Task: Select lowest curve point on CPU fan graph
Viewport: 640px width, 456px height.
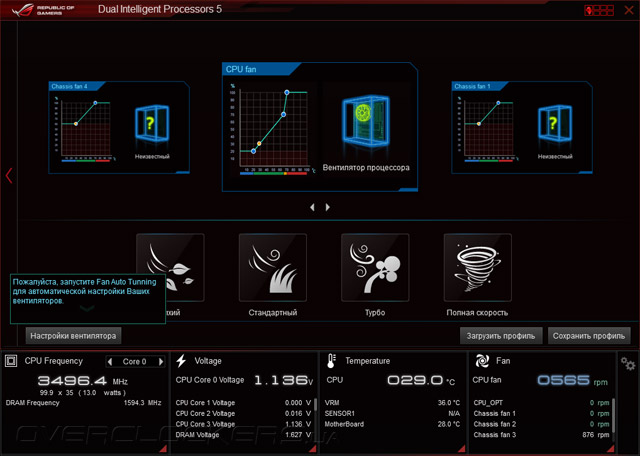Action: point(253,151)
